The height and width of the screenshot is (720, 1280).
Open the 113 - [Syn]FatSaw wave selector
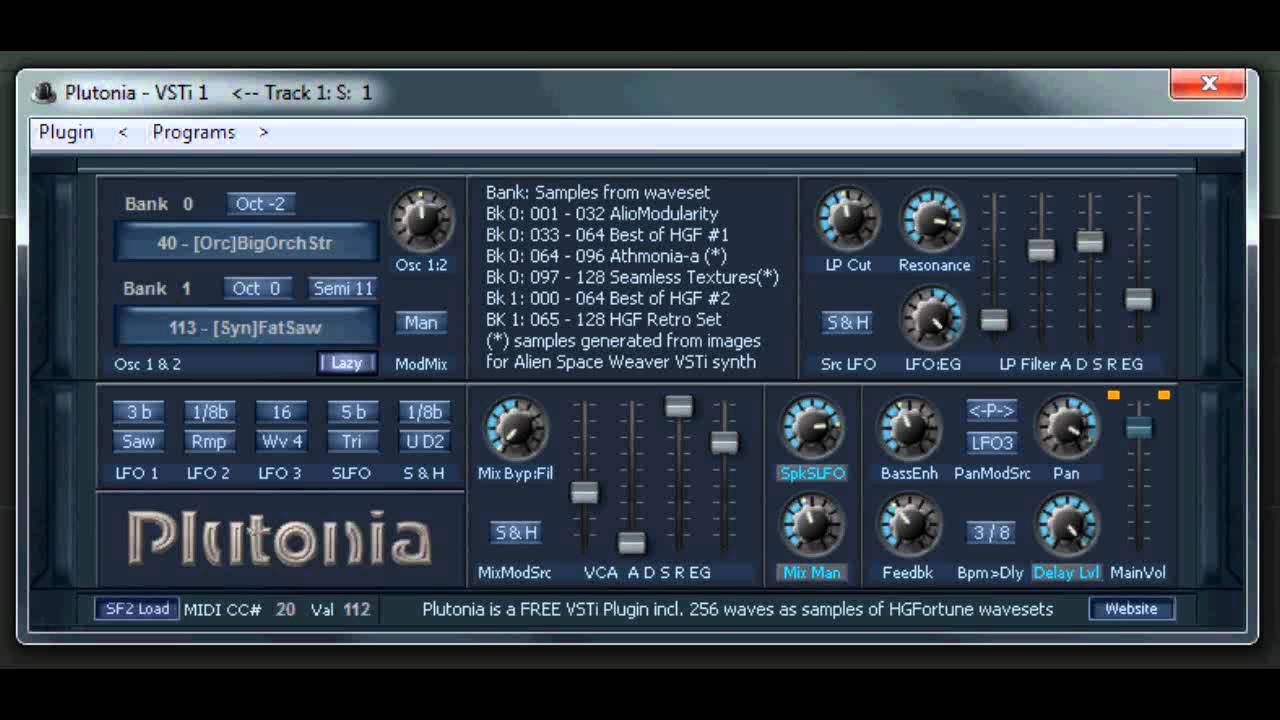pos(245,327)
